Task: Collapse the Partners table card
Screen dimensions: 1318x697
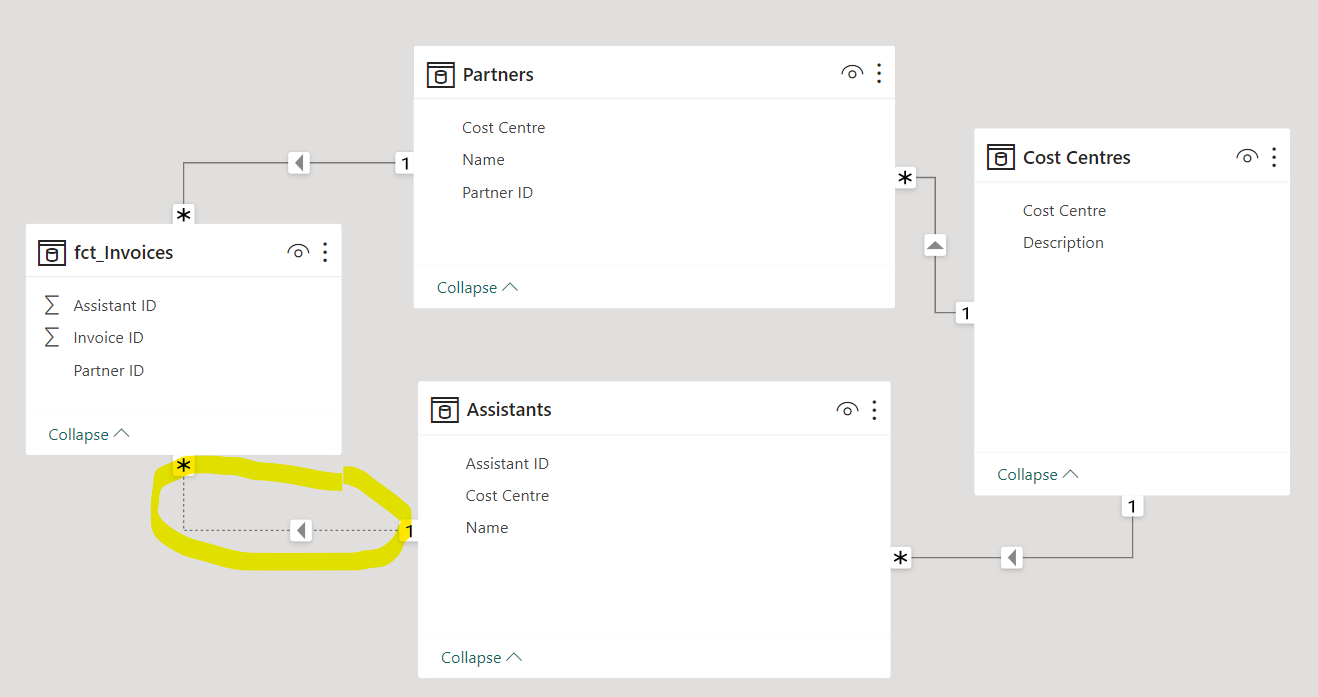Action: coord(478,287)
